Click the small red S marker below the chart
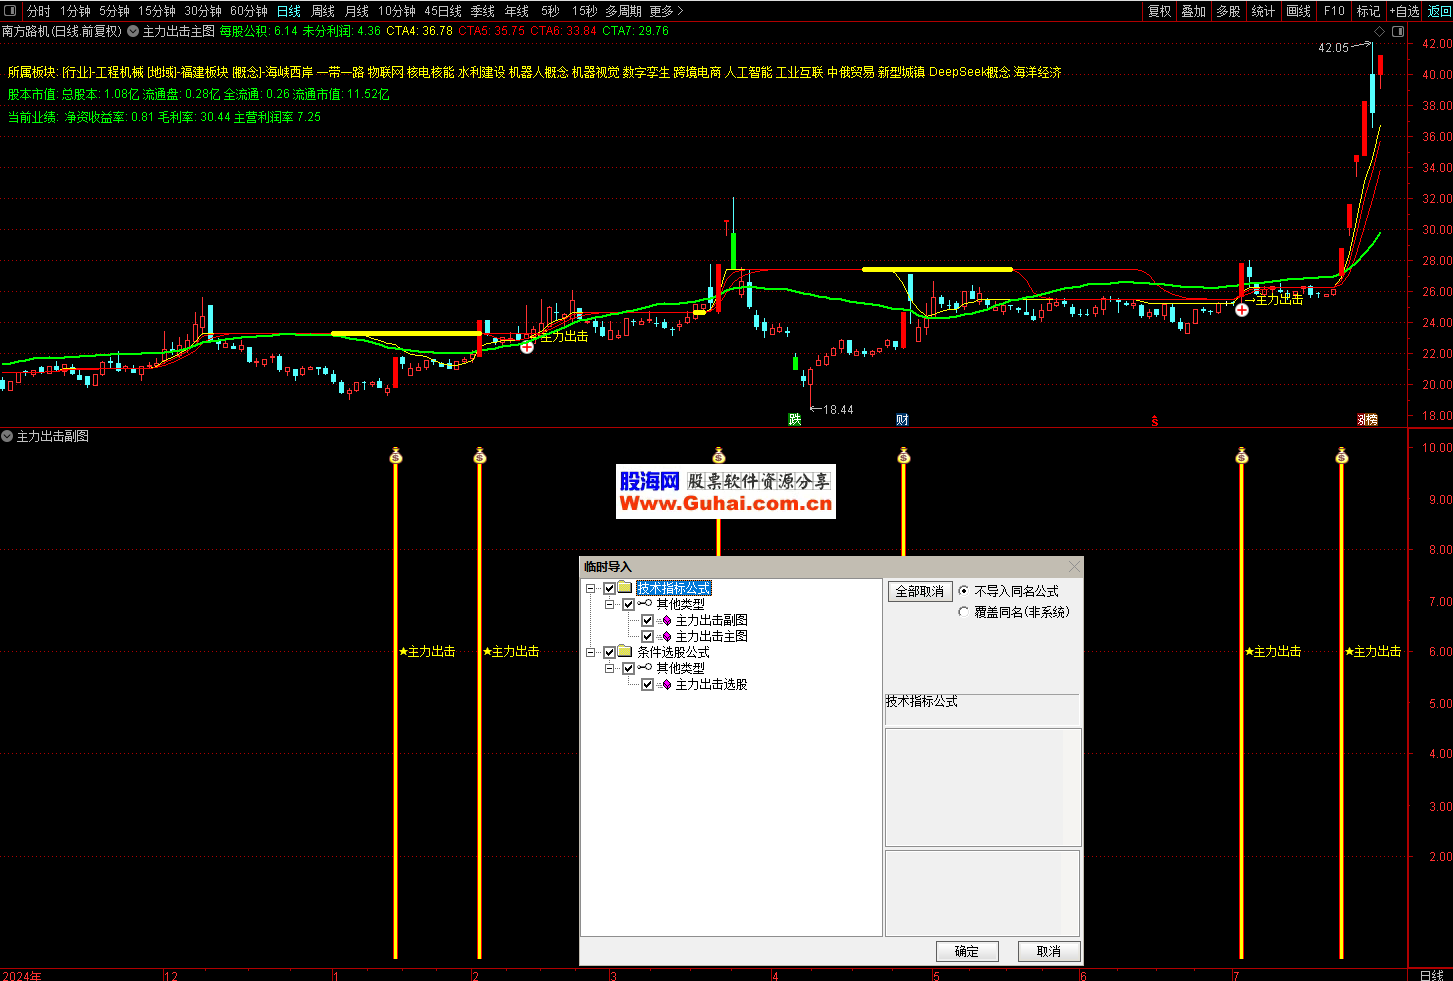Viewport: 1453px width, 981px height. point(1154,421)
